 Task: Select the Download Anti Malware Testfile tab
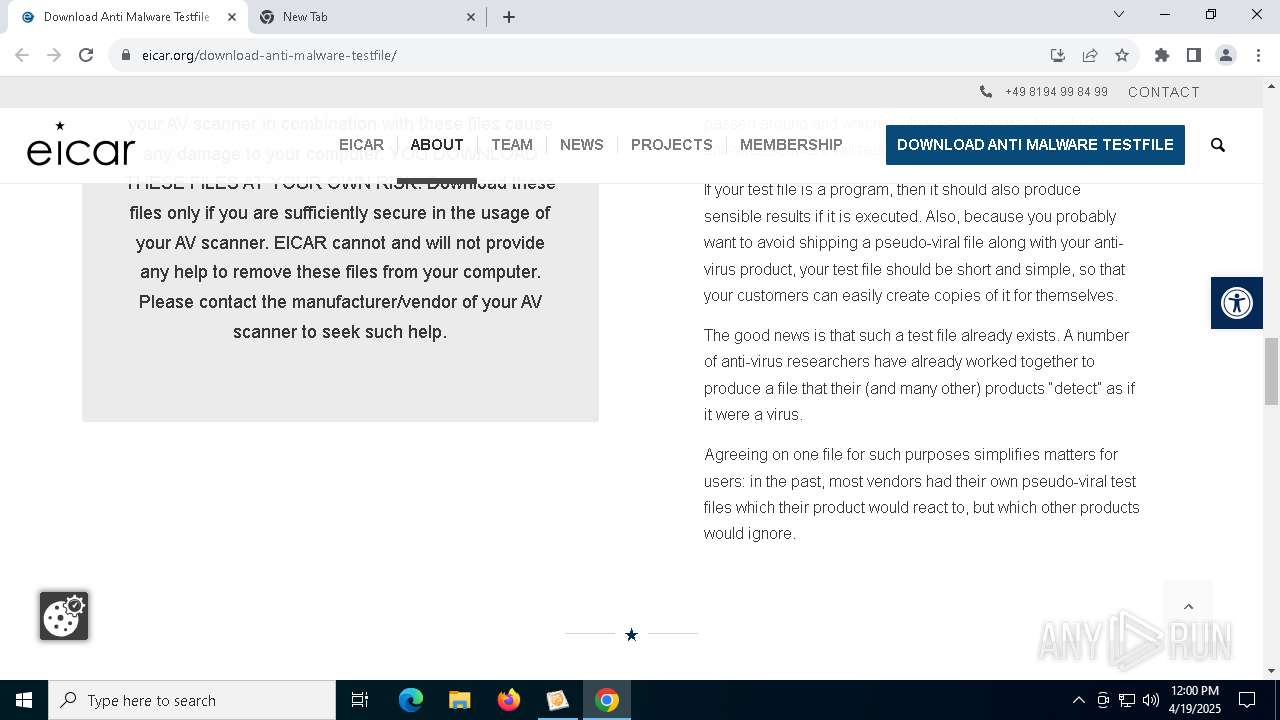[x=126, y=17]
